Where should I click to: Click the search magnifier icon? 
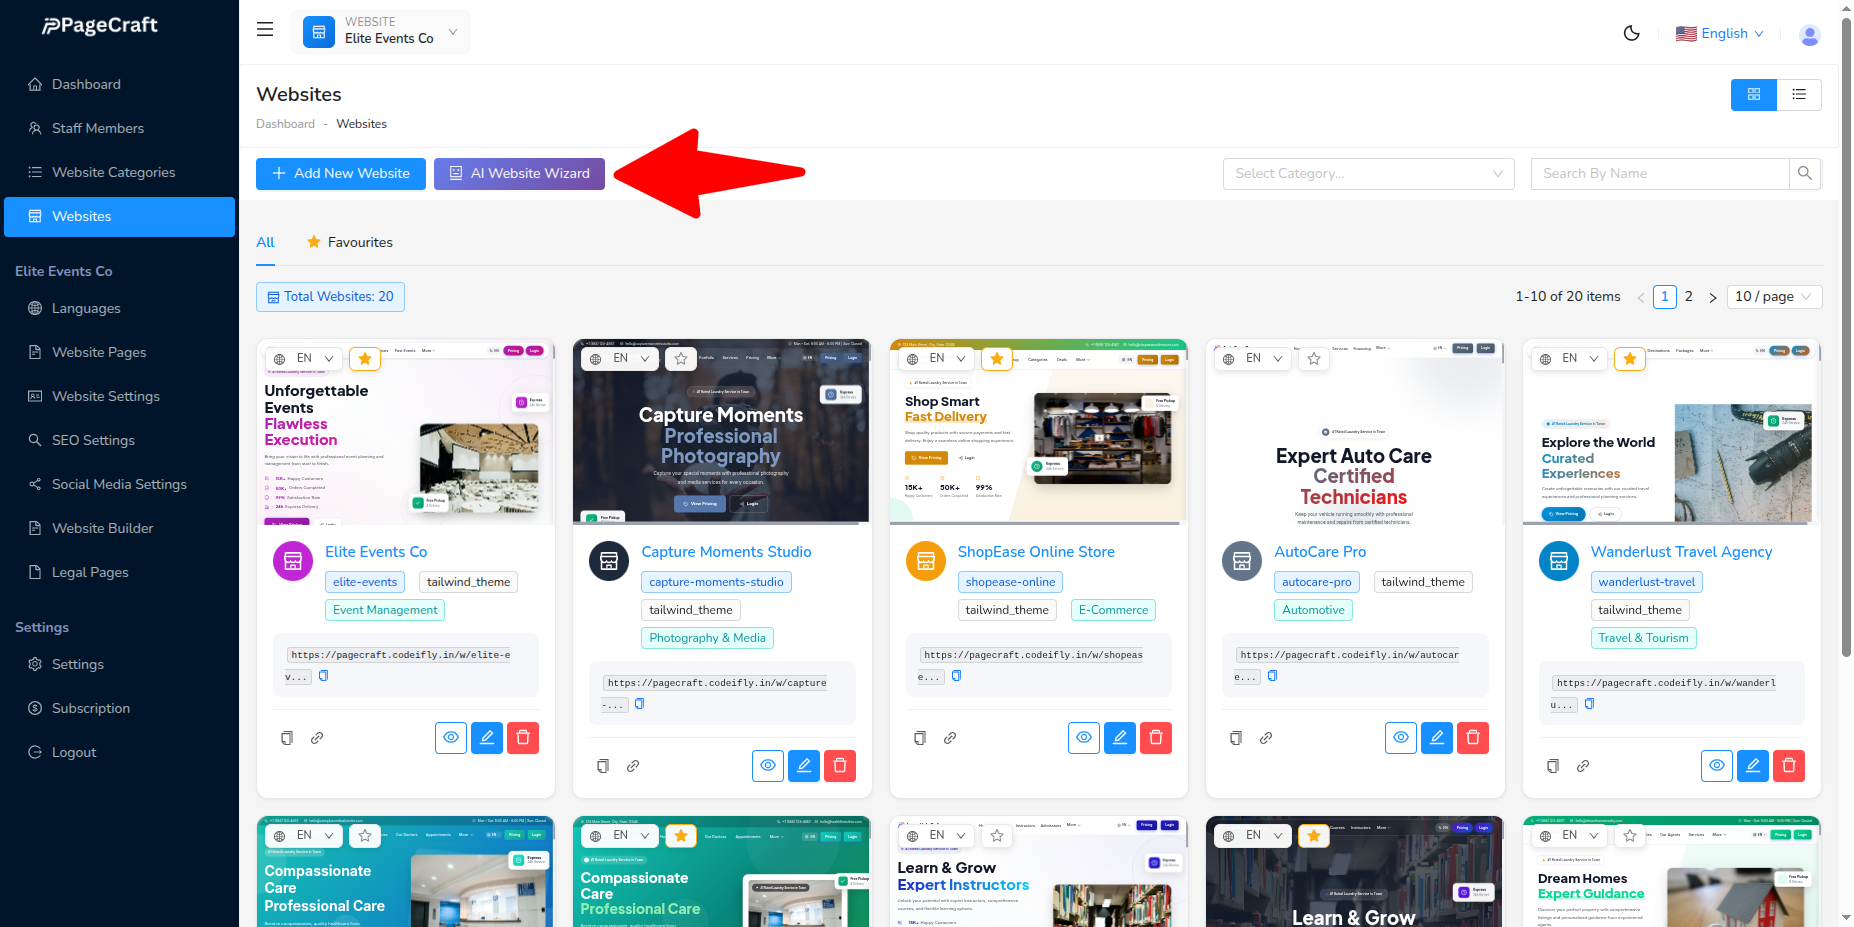[1805, 173]
